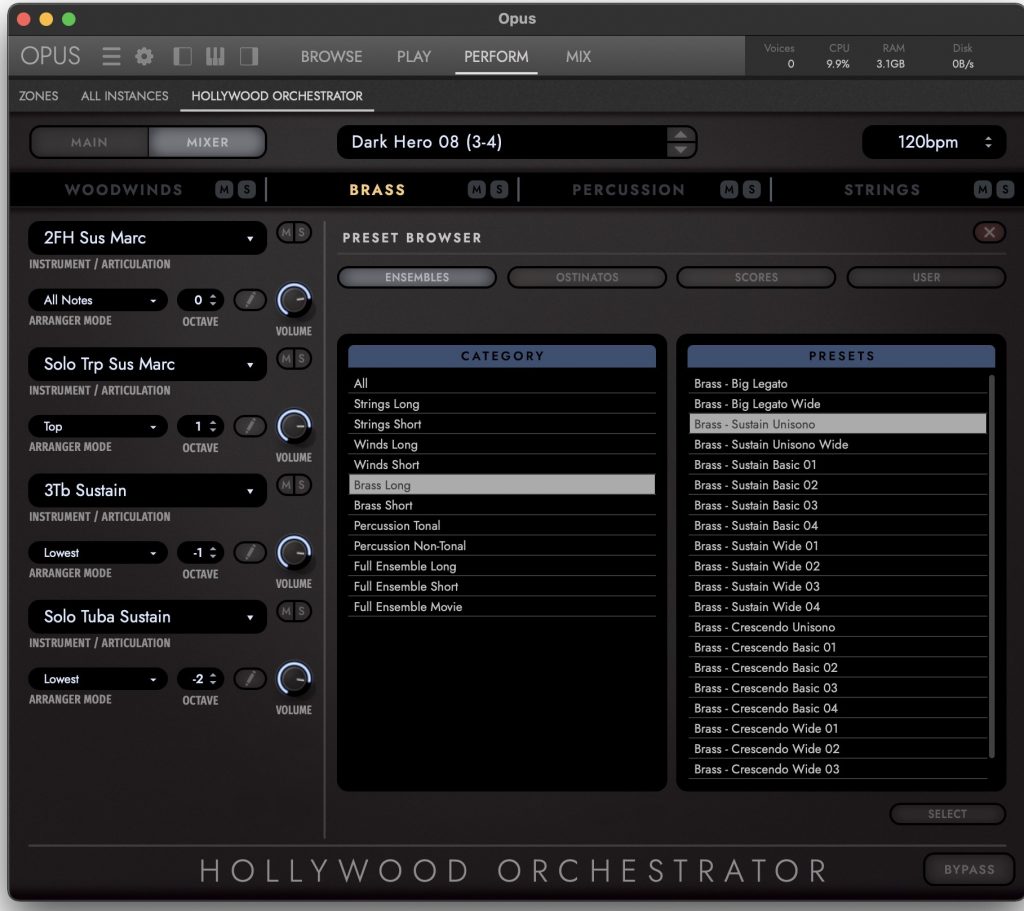The height and width of the screenshot is (911, 1024).
Task: Select the Percussion Non-Tonal category
Action: [502, 545]
